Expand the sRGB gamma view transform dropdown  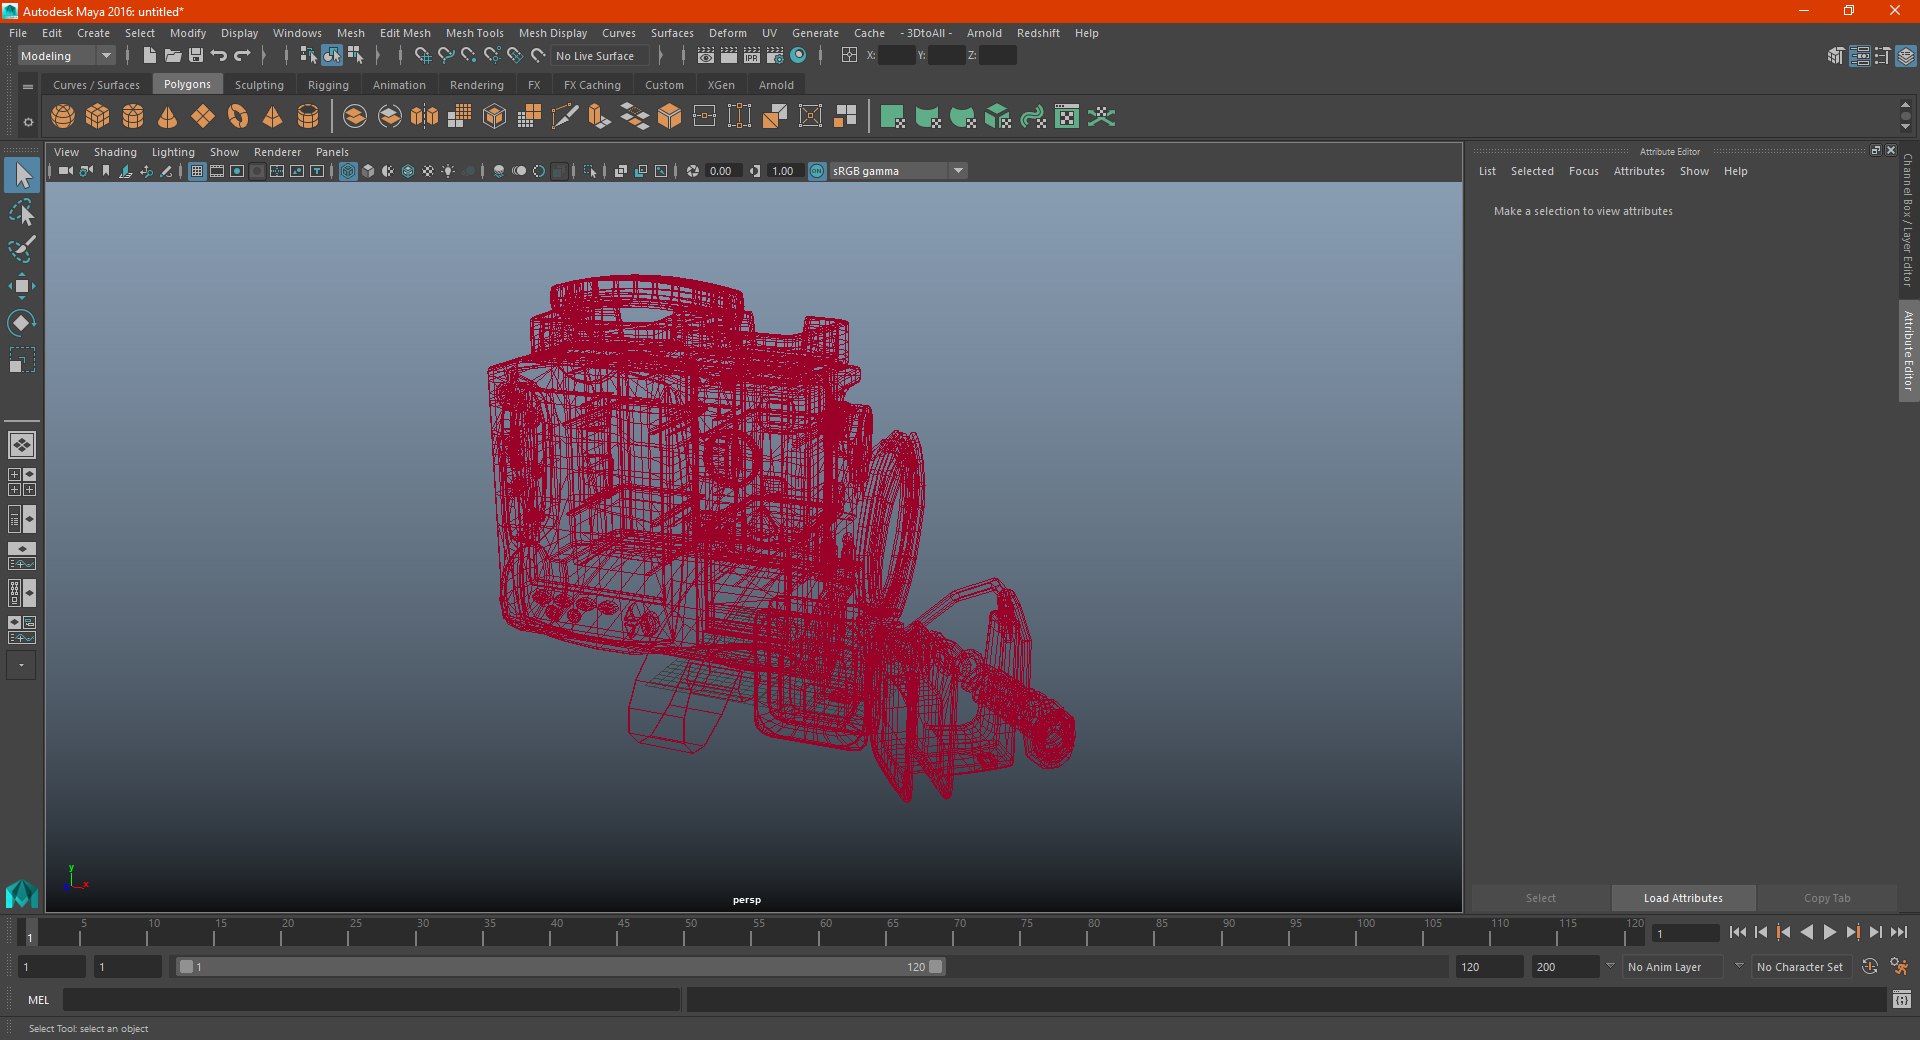(958, 171)
